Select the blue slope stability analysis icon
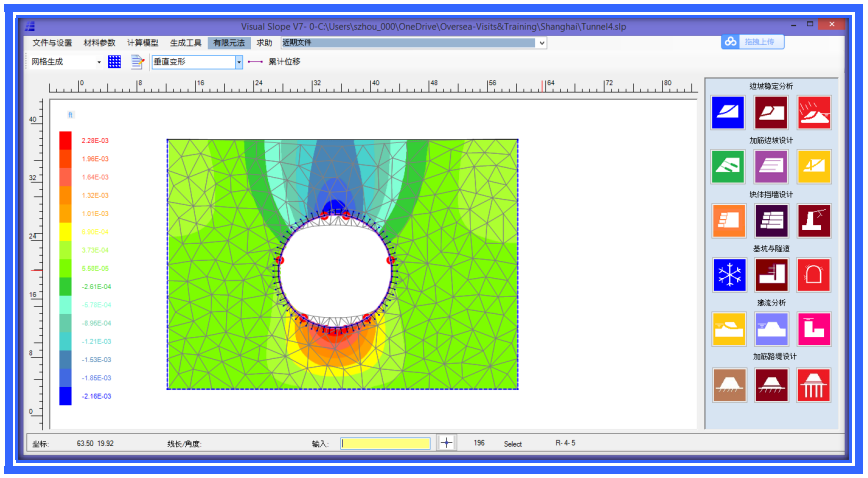The width and height of the screenshot is (868, 478). pos(727,112)
